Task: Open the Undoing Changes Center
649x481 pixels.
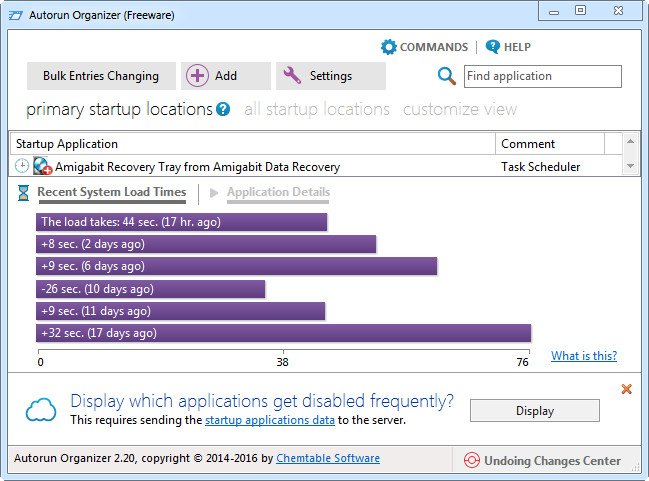Action: click(542, 461)
